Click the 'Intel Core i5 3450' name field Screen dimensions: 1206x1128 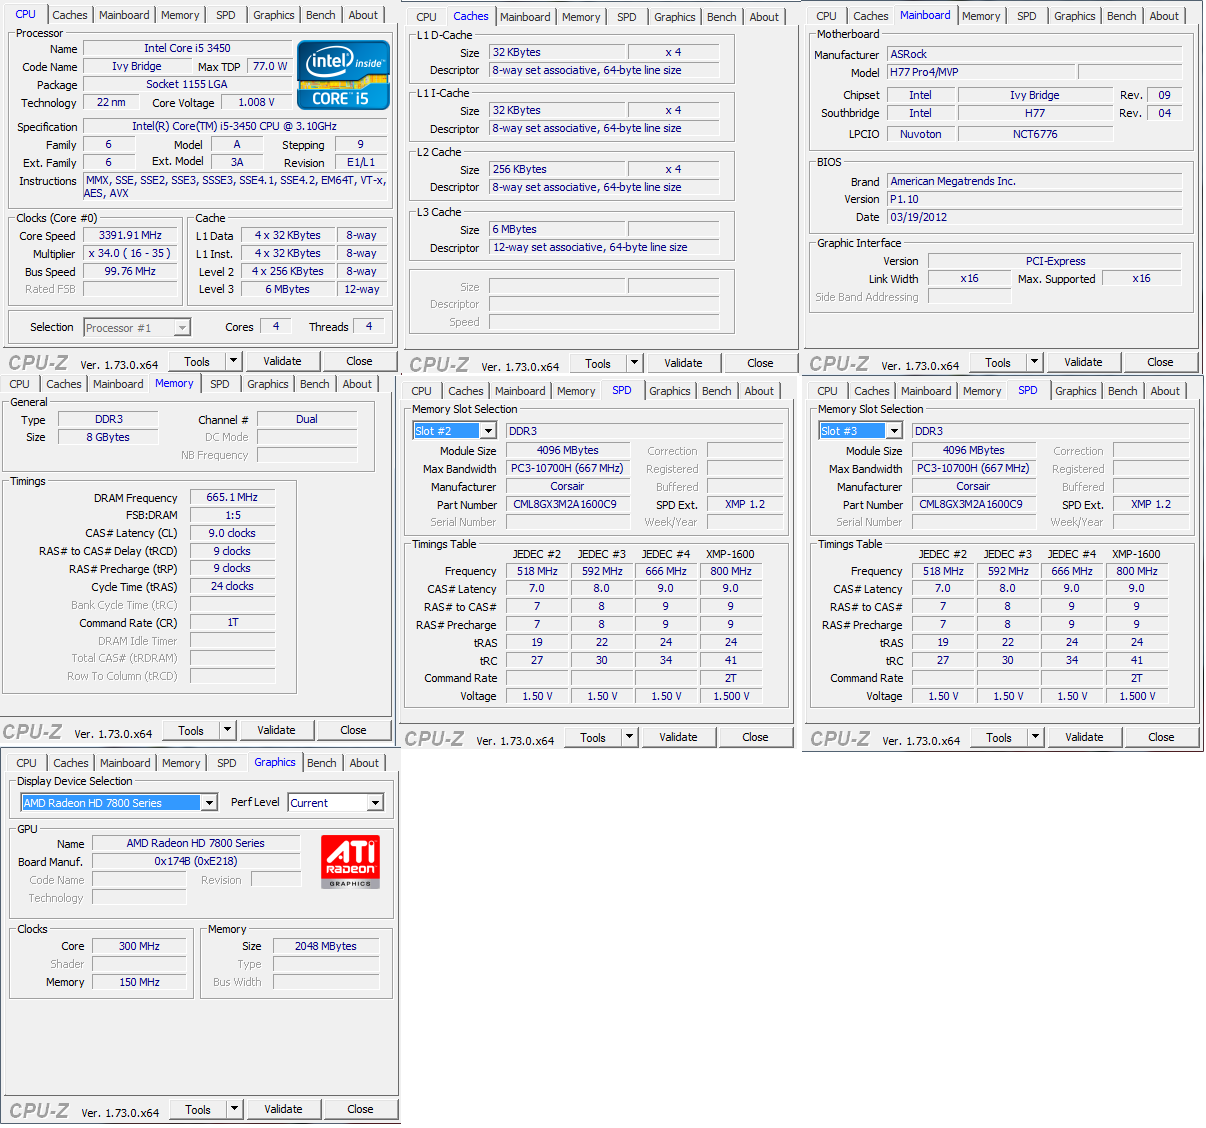tap(188, 48)
